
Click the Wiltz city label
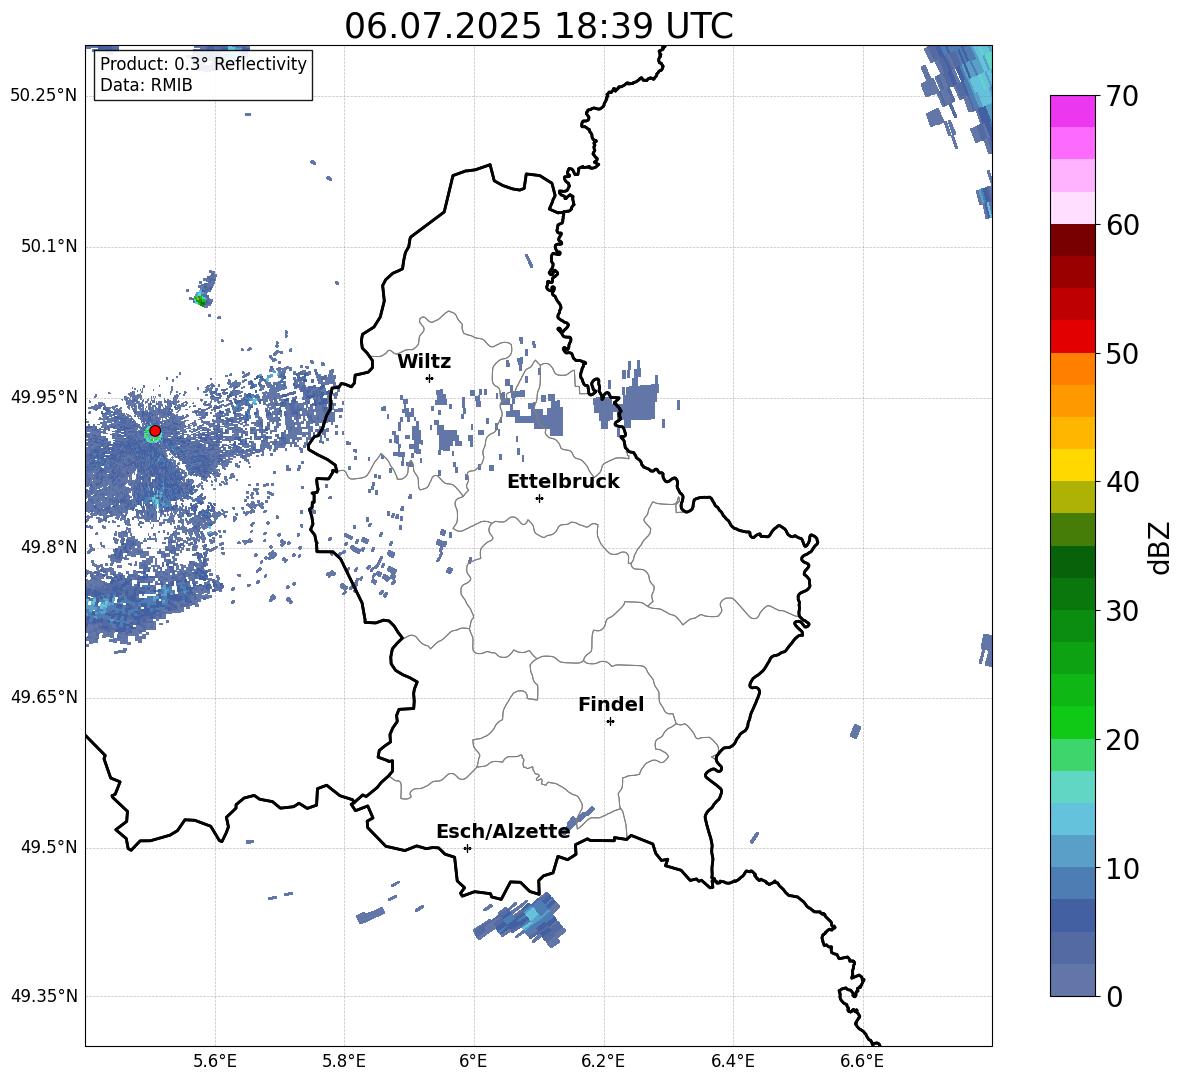click(x=424, y=362)
